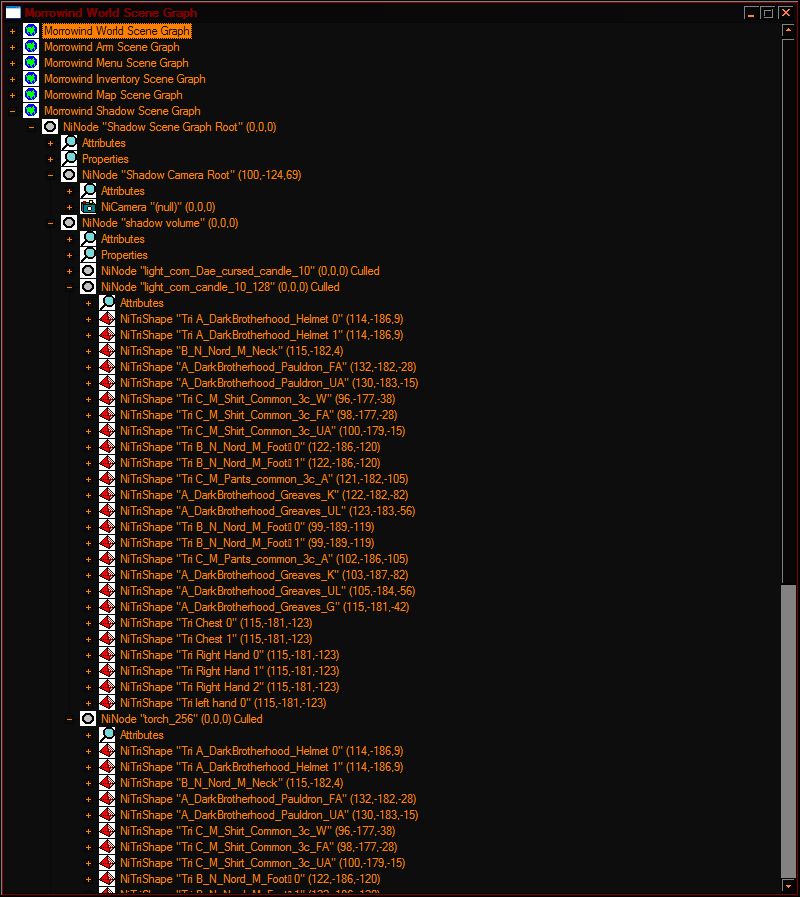Image resolution: width=800 pixels, height=897 pixels.
Task: Expand the Morrowind Map Scene Graph branch
Action: point(12,95)
